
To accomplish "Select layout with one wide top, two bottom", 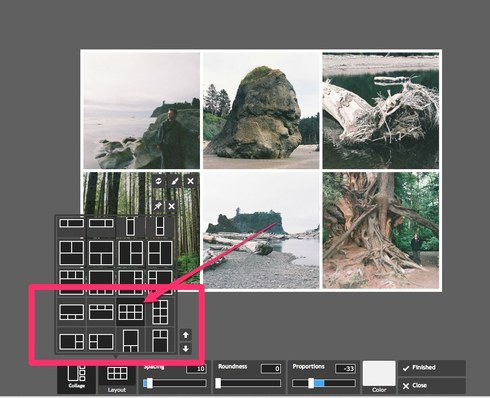I will point(101,253).
